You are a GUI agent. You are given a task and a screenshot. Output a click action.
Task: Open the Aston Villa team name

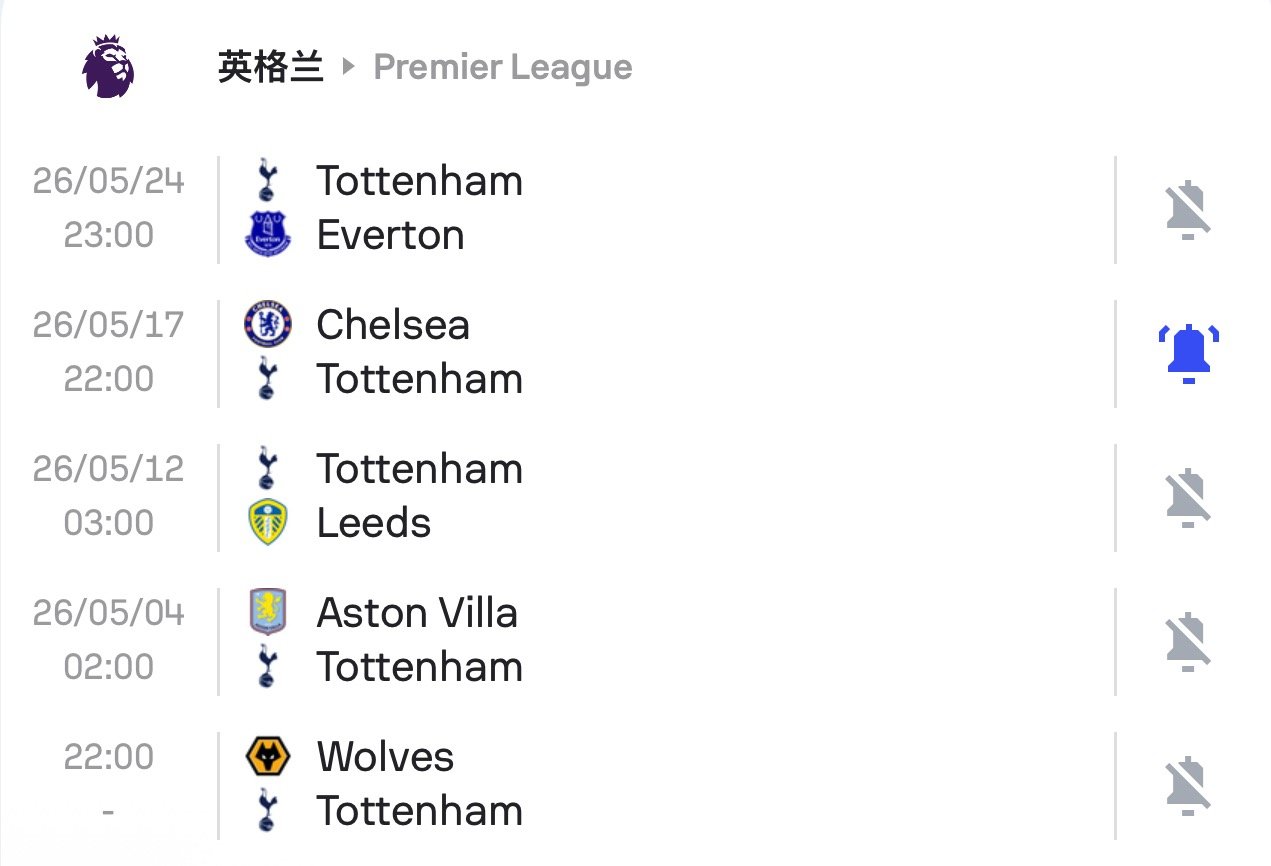click(x=417, y=613)
